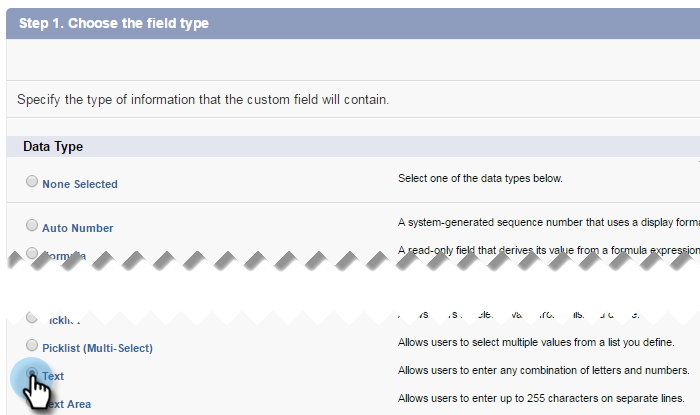This screenshot has width=700, height=415.
Task: Select the Auto Number radio button
Action: coord(32,226)
